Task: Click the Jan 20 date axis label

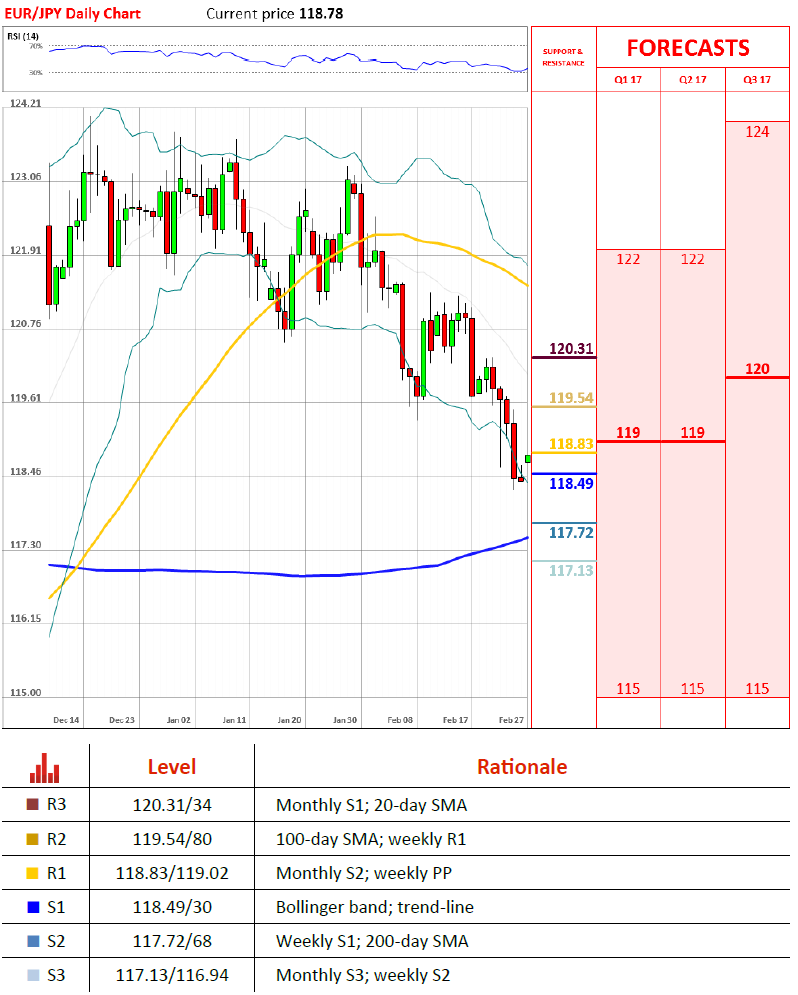Action: [x=289, y=720]
